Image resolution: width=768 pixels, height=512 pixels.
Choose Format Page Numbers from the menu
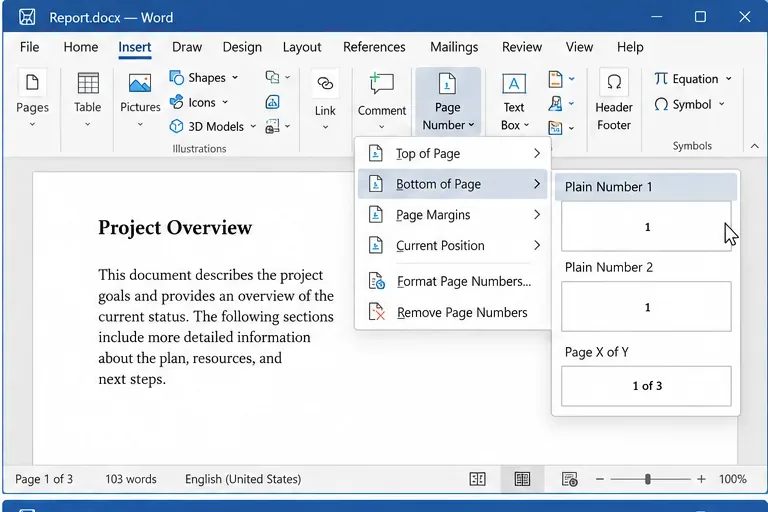tap(453, 281)
